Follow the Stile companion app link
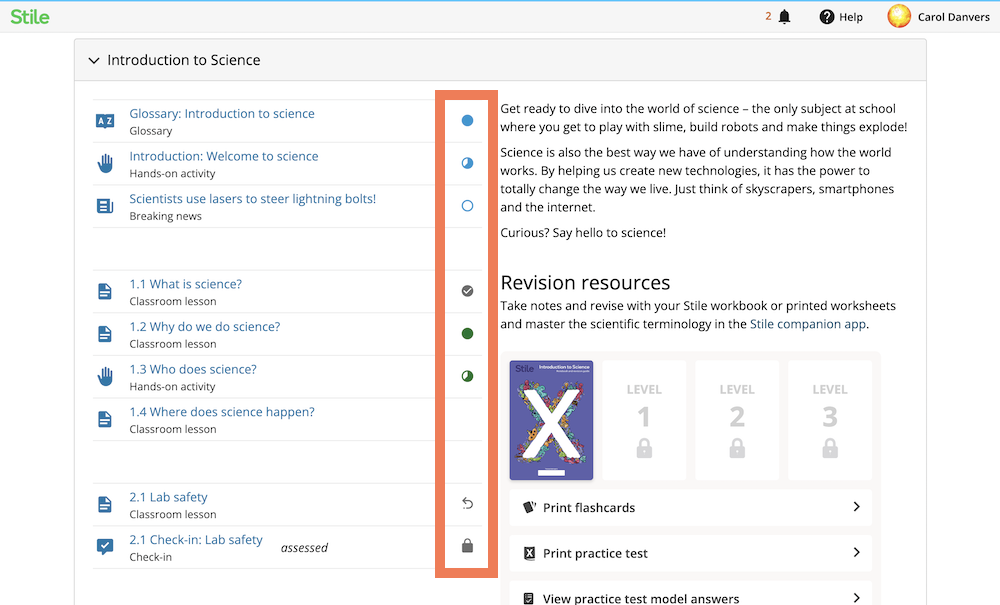Viewport: 1000px width, 605px height. (x=807, y=324)
